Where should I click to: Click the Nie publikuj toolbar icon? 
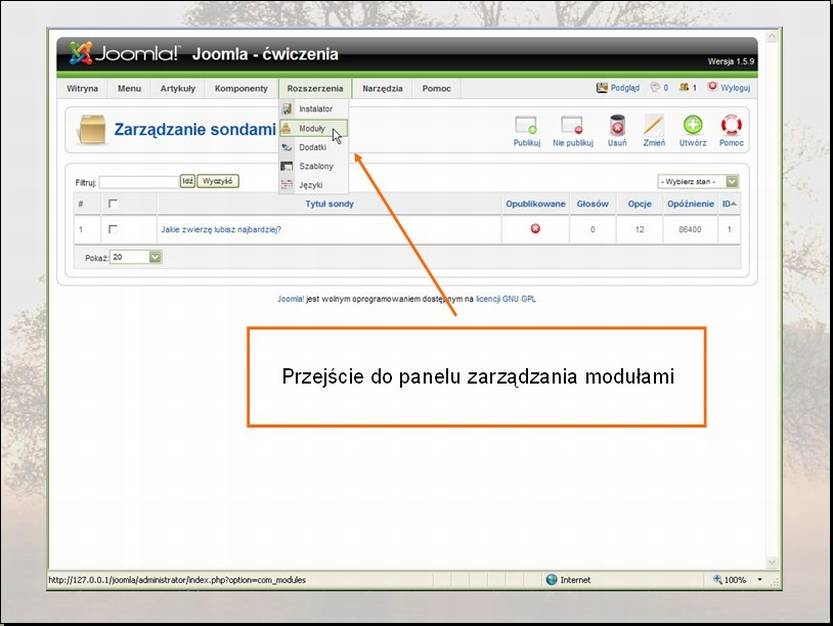tap(572, 125)
